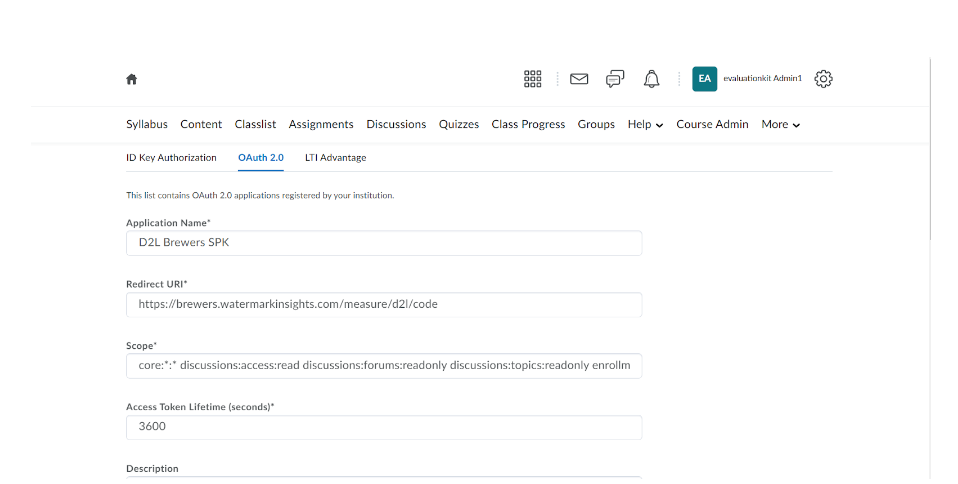
Task: Click the OAuth 2.0 applications description text
Action: pos(260,196)
